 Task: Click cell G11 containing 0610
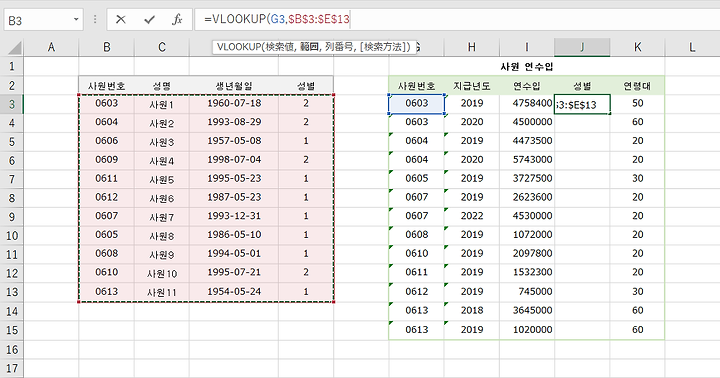[x=416, y=254]
